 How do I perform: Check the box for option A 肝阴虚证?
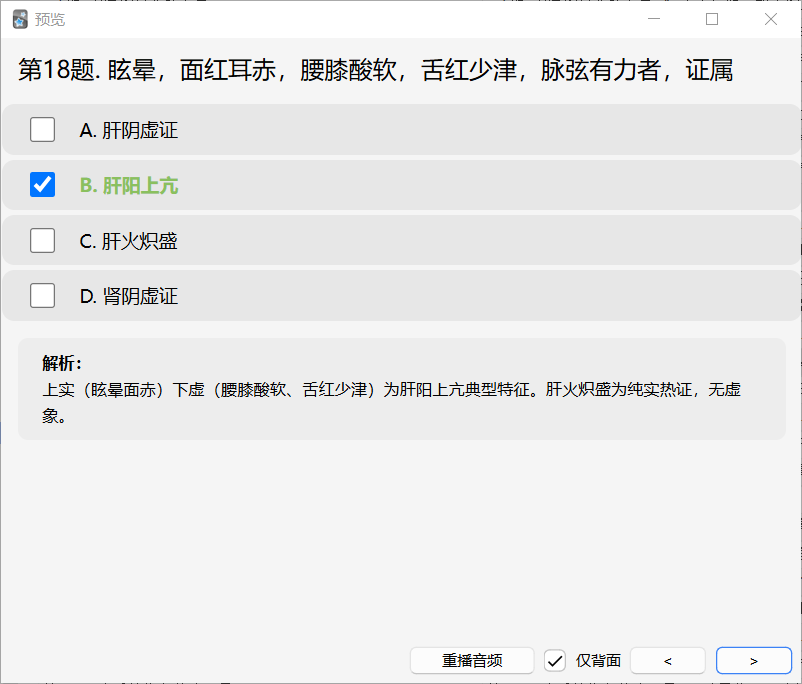point(42,129)
